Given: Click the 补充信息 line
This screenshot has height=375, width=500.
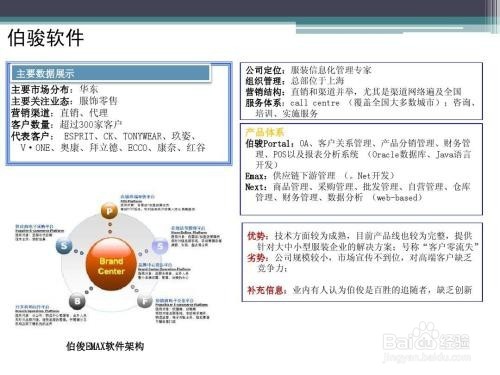Looking at the screenshot, I should 360,290.
